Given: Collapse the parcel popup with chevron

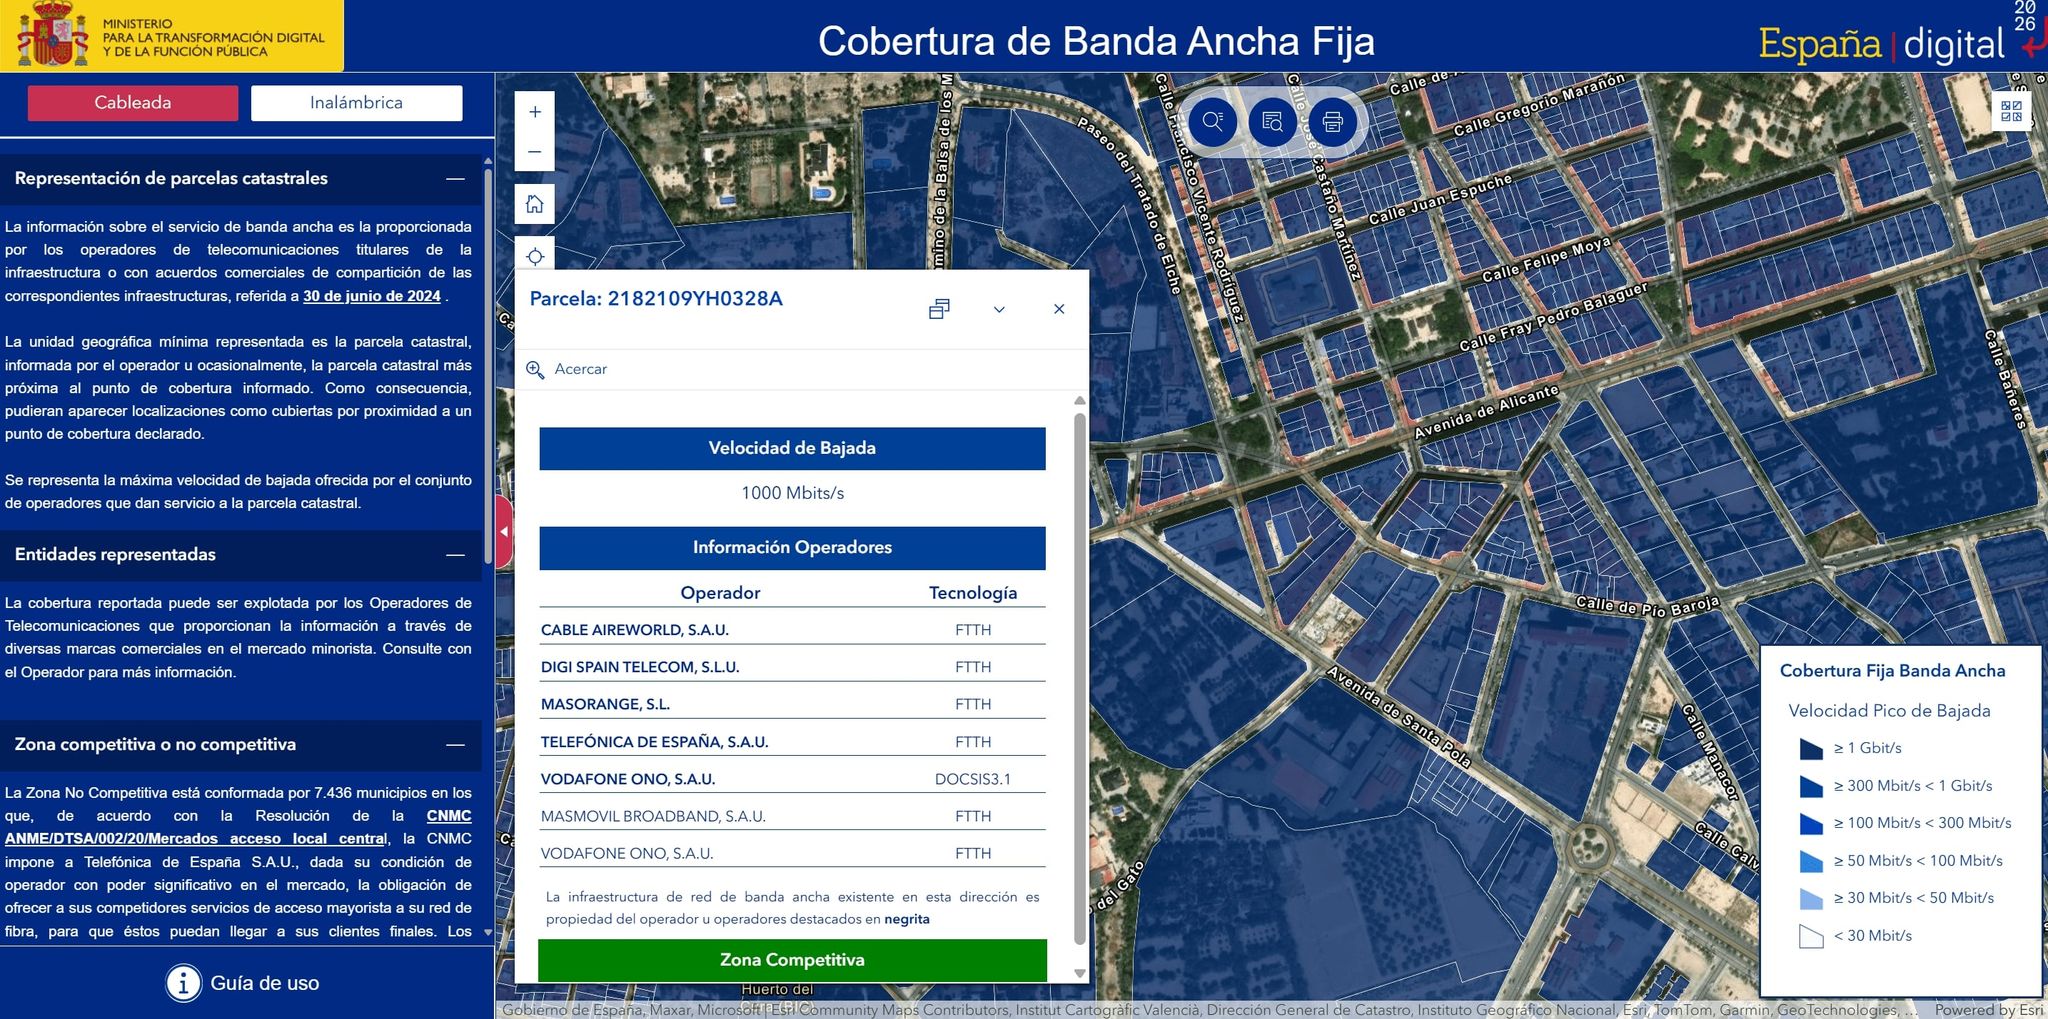Looking at the screenshot, I should pos(999,309).
